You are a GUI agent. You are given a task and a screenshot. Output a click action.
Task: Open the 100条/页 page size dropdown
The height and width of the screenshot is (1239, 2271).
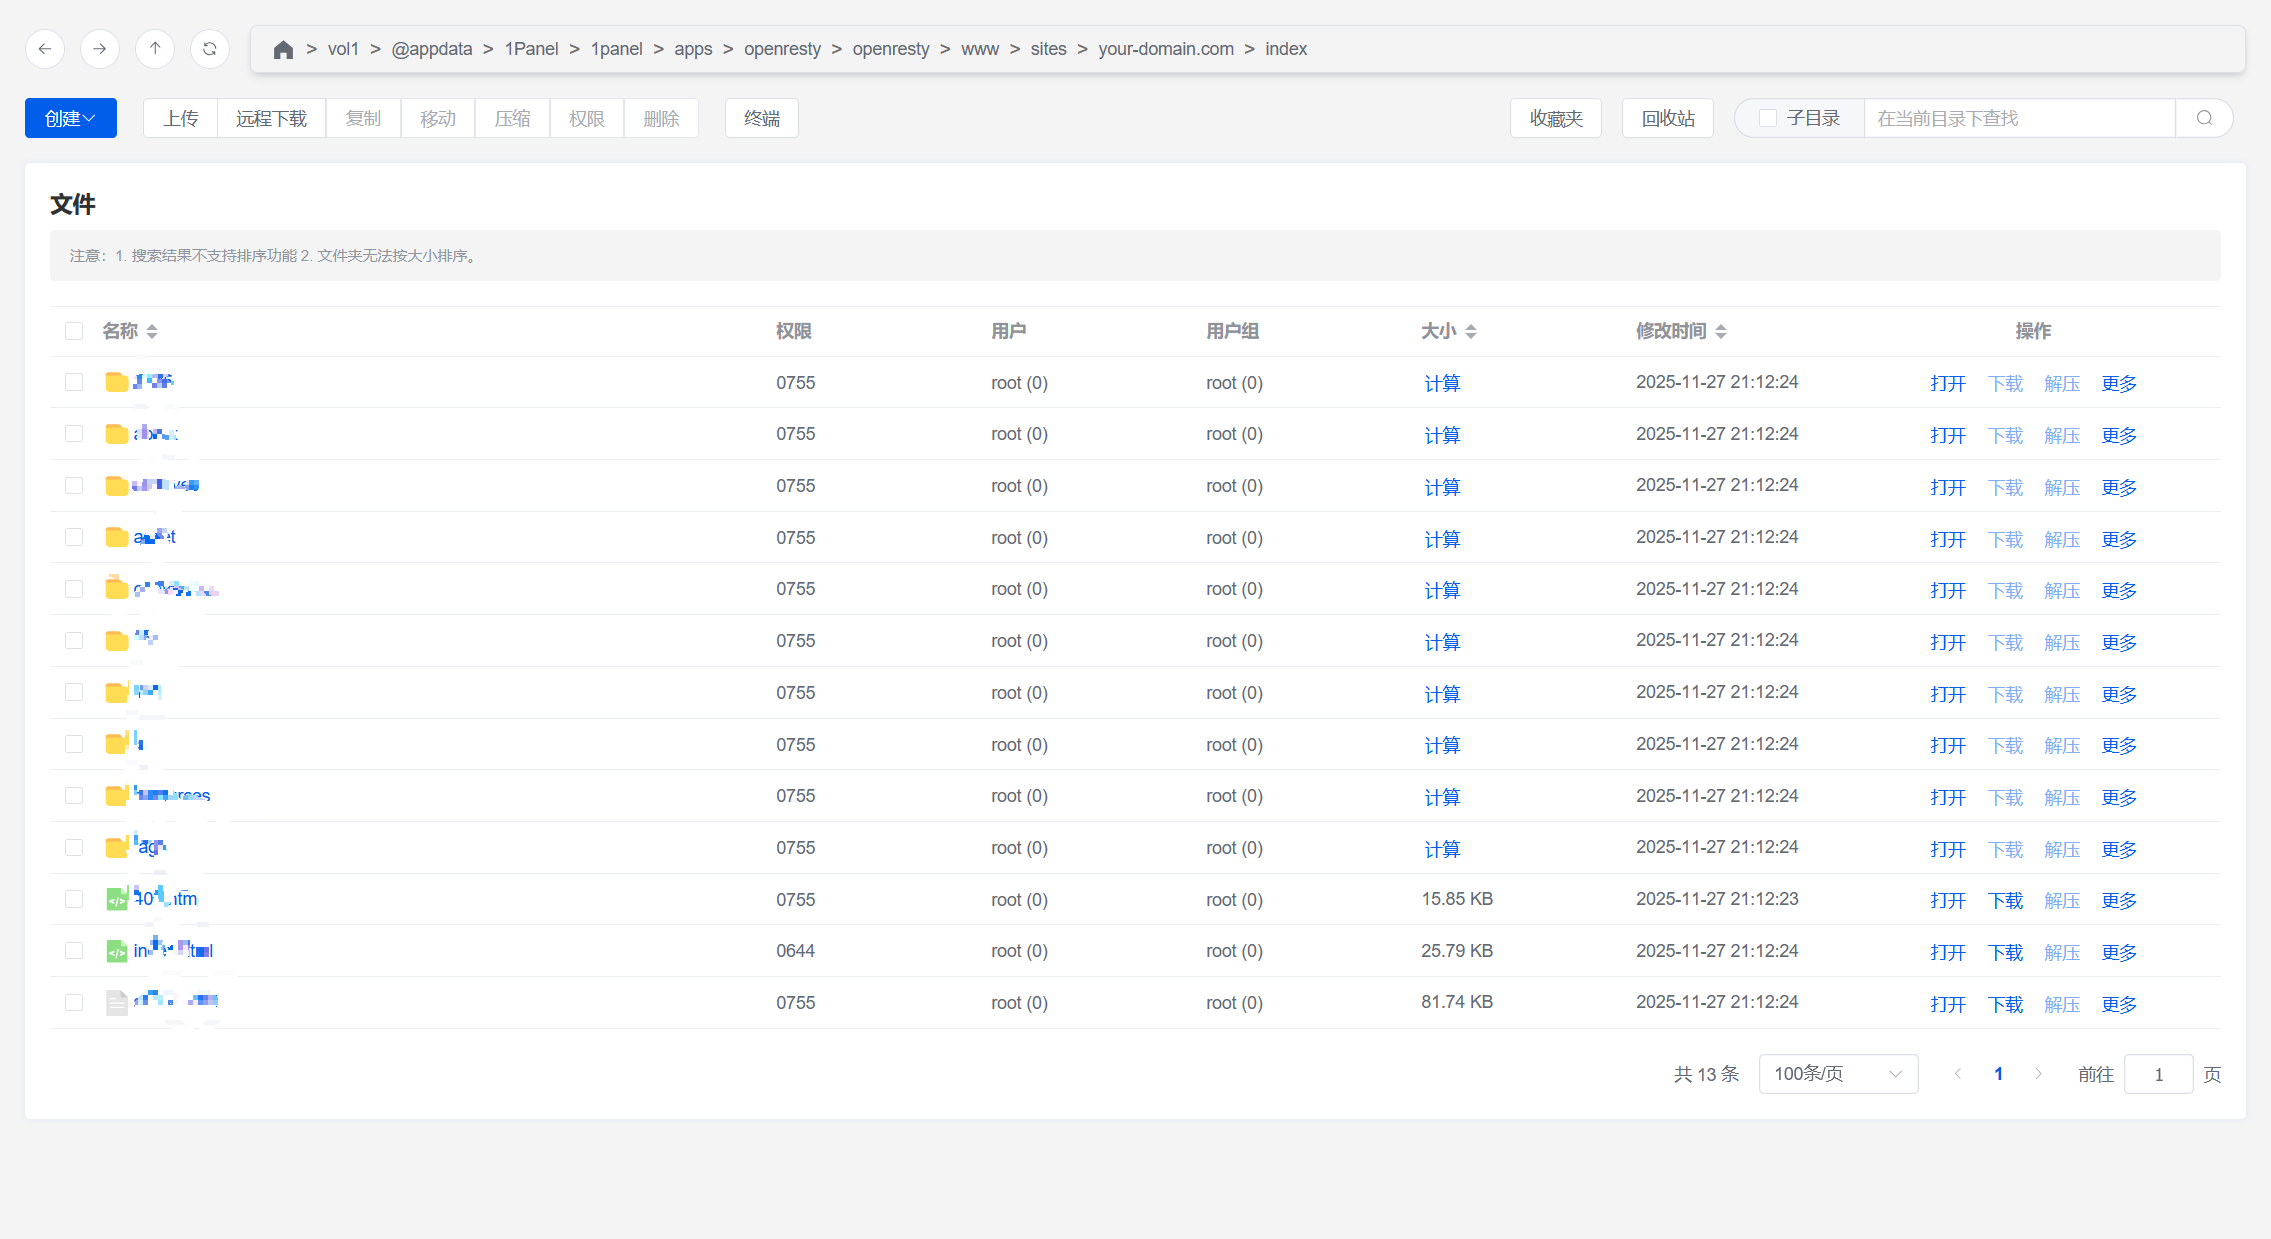(1838, 1074)
